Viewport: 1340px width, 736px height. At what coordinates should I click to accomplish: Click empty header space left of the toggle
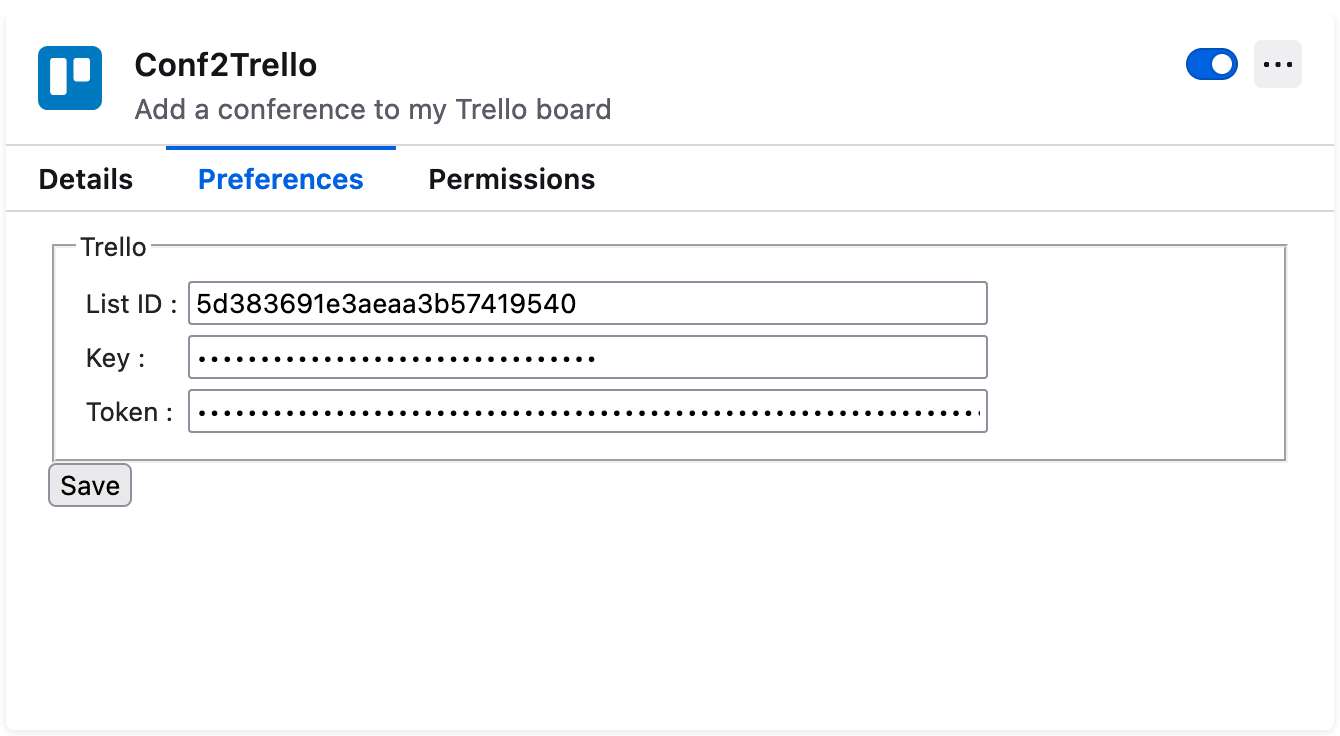pyautogui.click(x=900, y=70)
